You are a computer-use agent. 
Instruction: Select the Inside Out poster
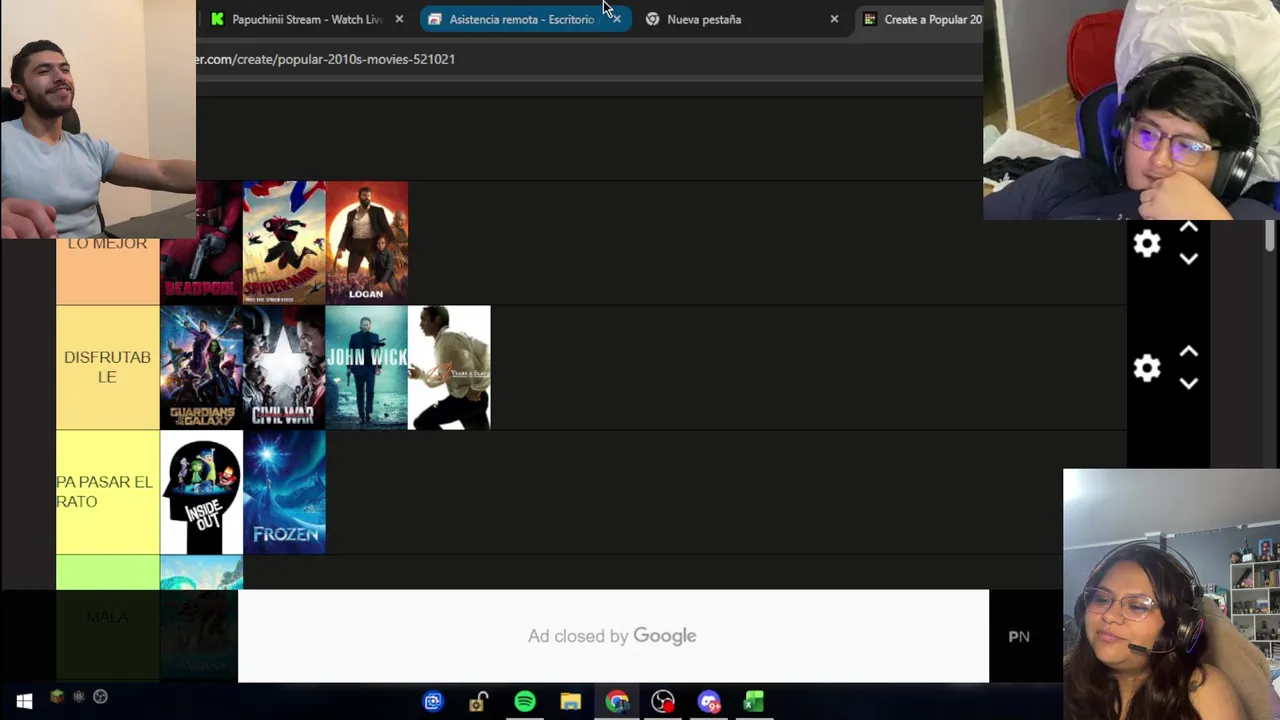[x=201, y=492]
